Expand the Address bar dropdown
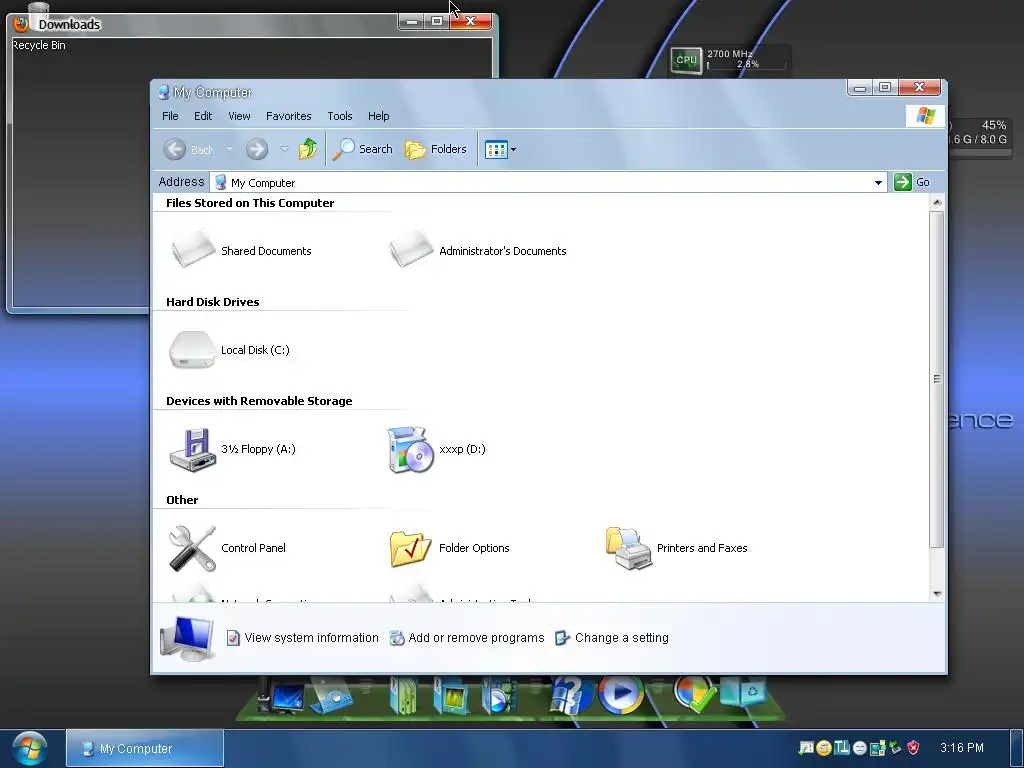This screenshot has width=1024, height=768. point(878,183)
